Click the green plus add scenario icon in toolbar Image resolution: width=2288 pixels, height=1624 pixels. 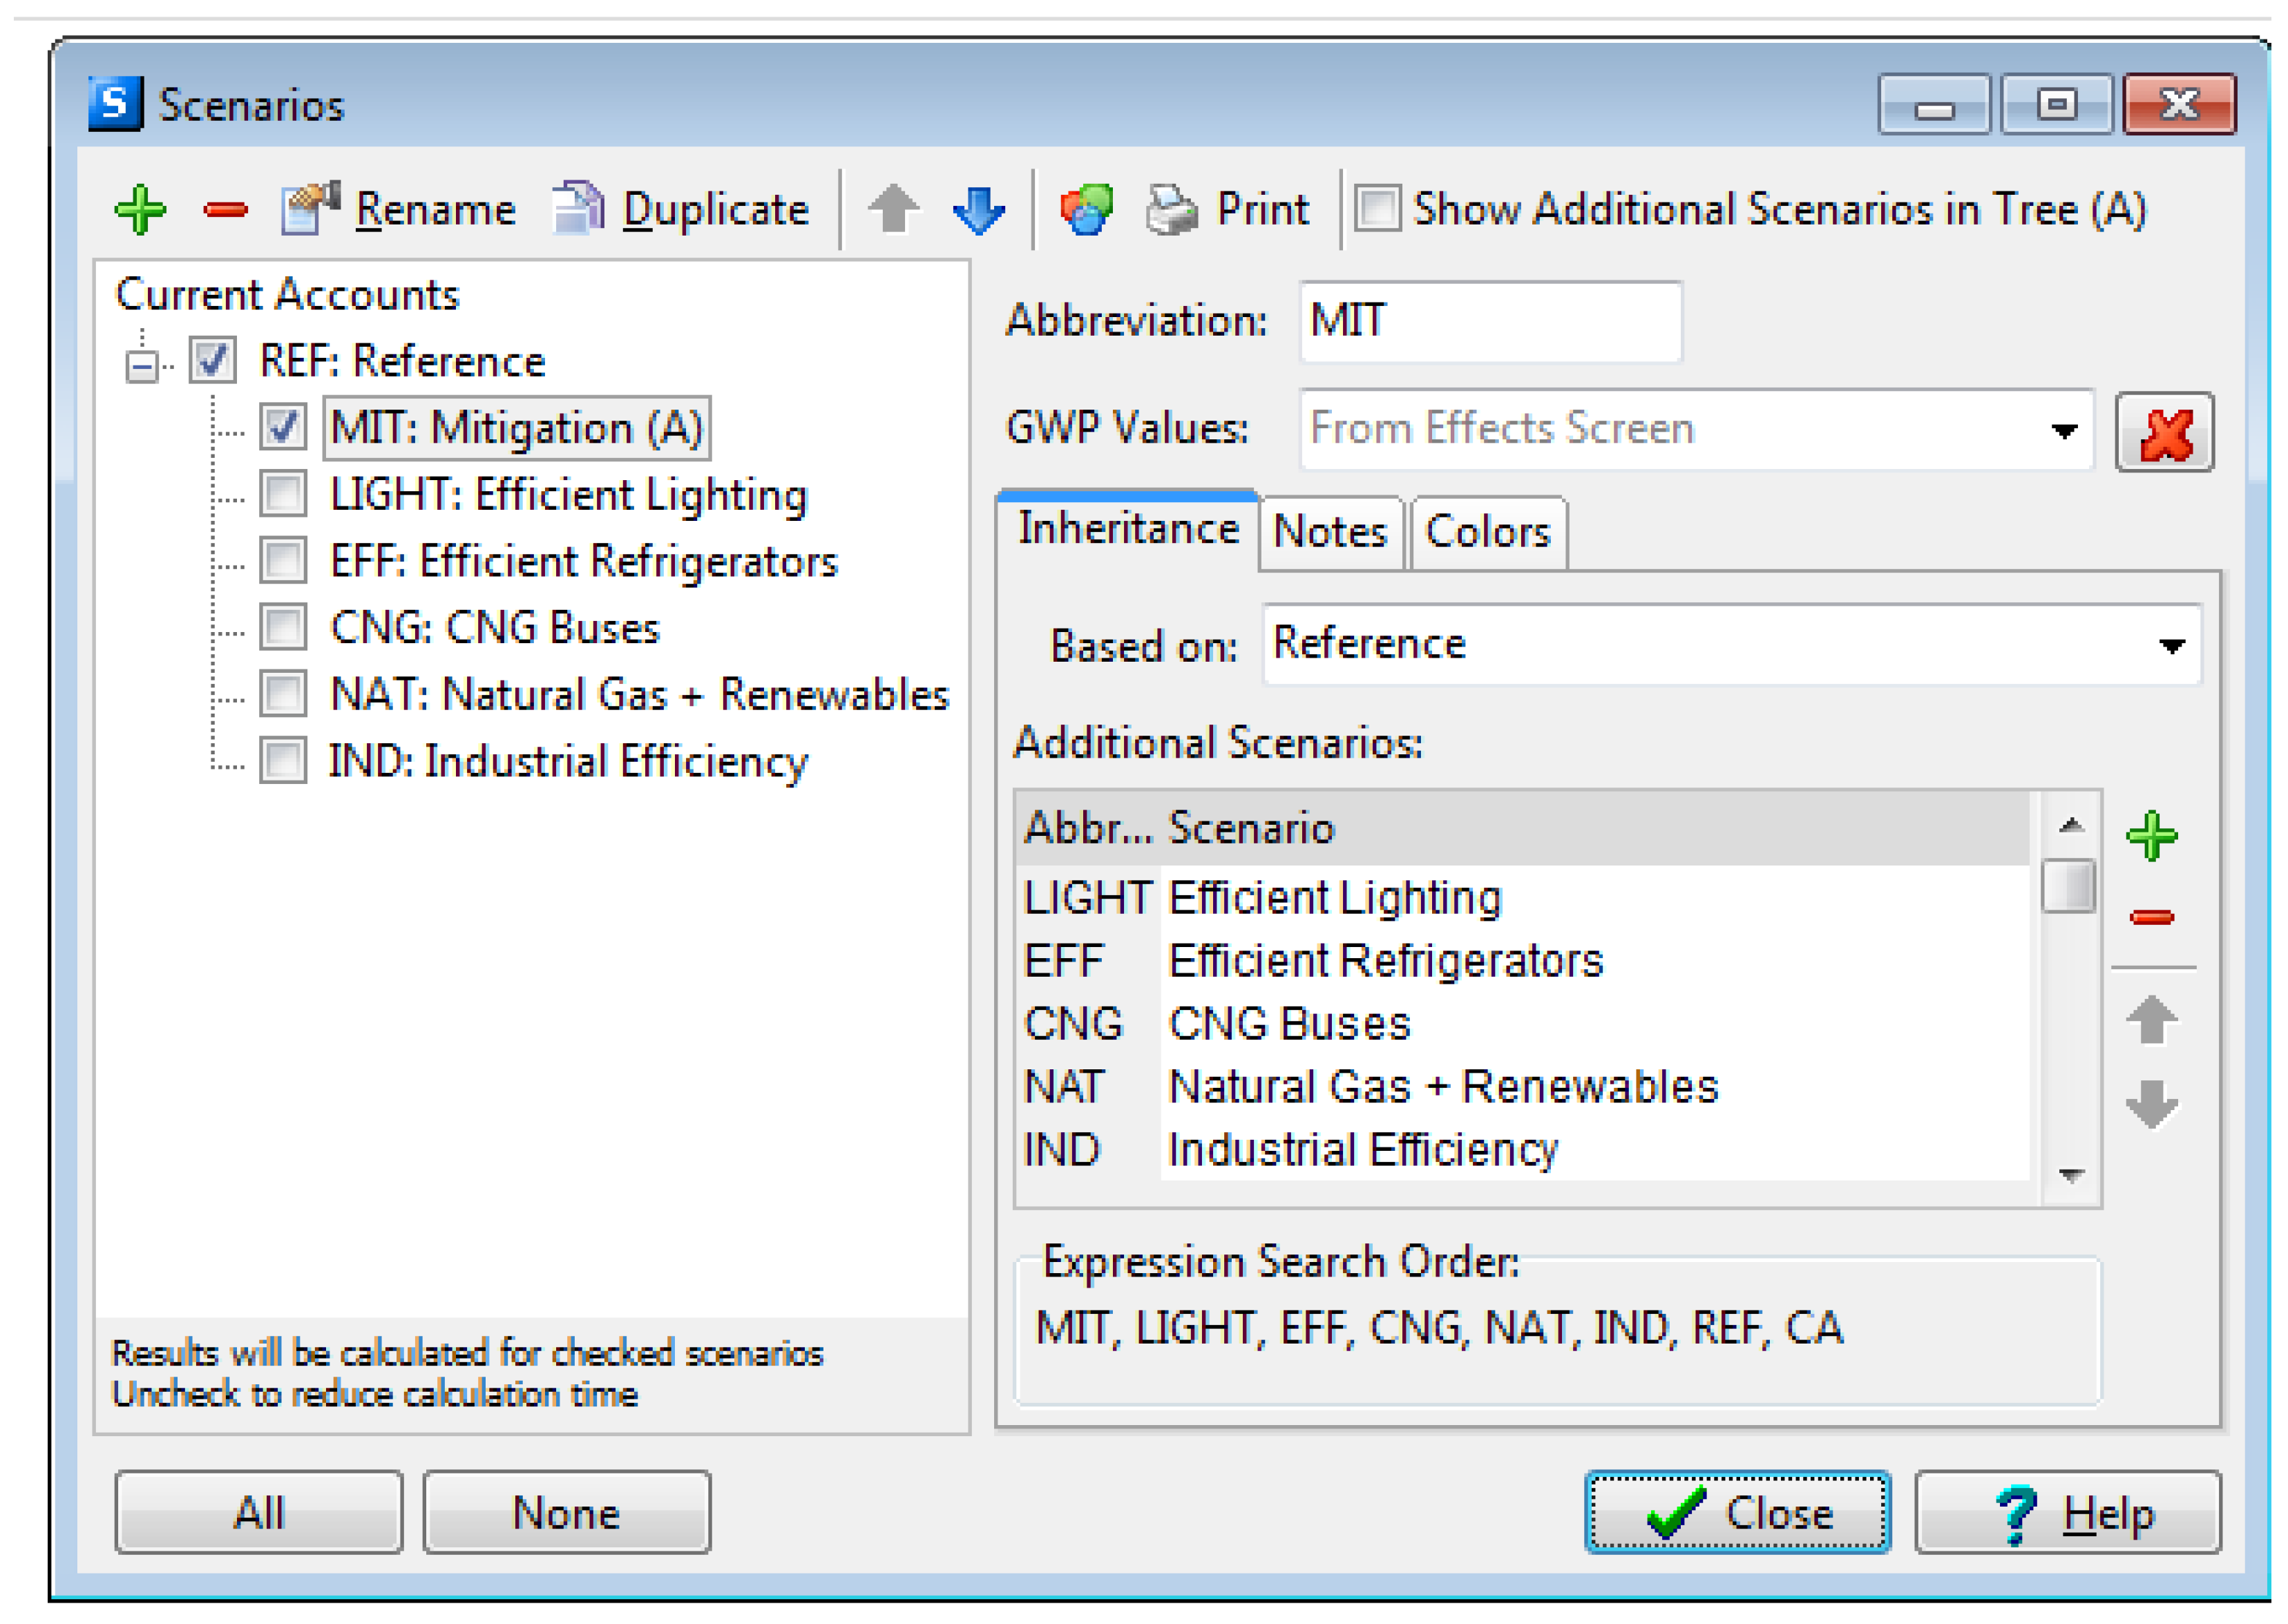tap(140, 210)
